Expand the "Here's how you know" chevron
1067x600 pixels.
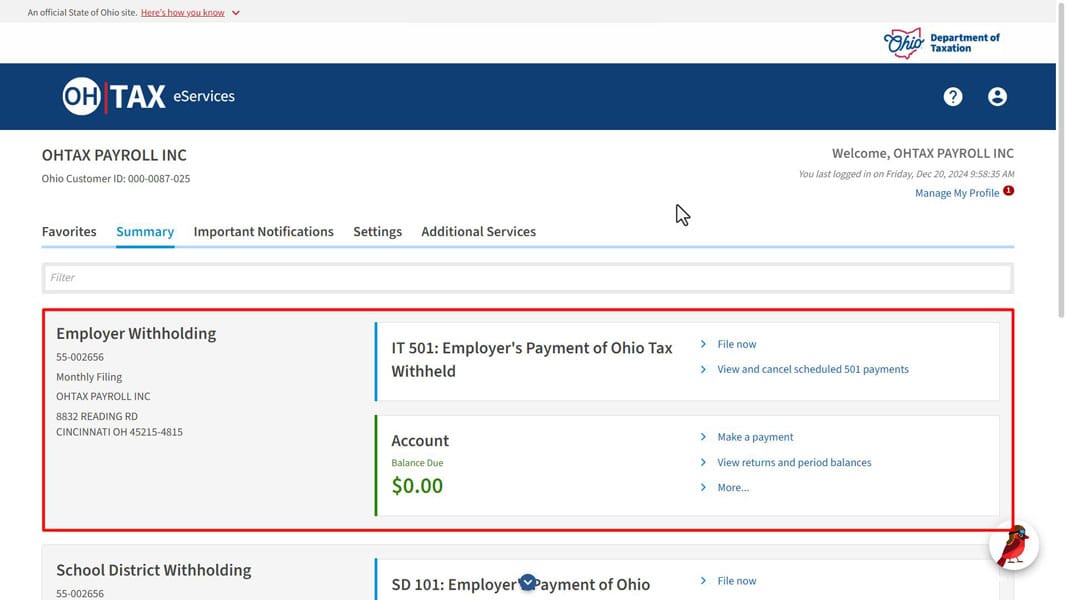pos(236,13)
